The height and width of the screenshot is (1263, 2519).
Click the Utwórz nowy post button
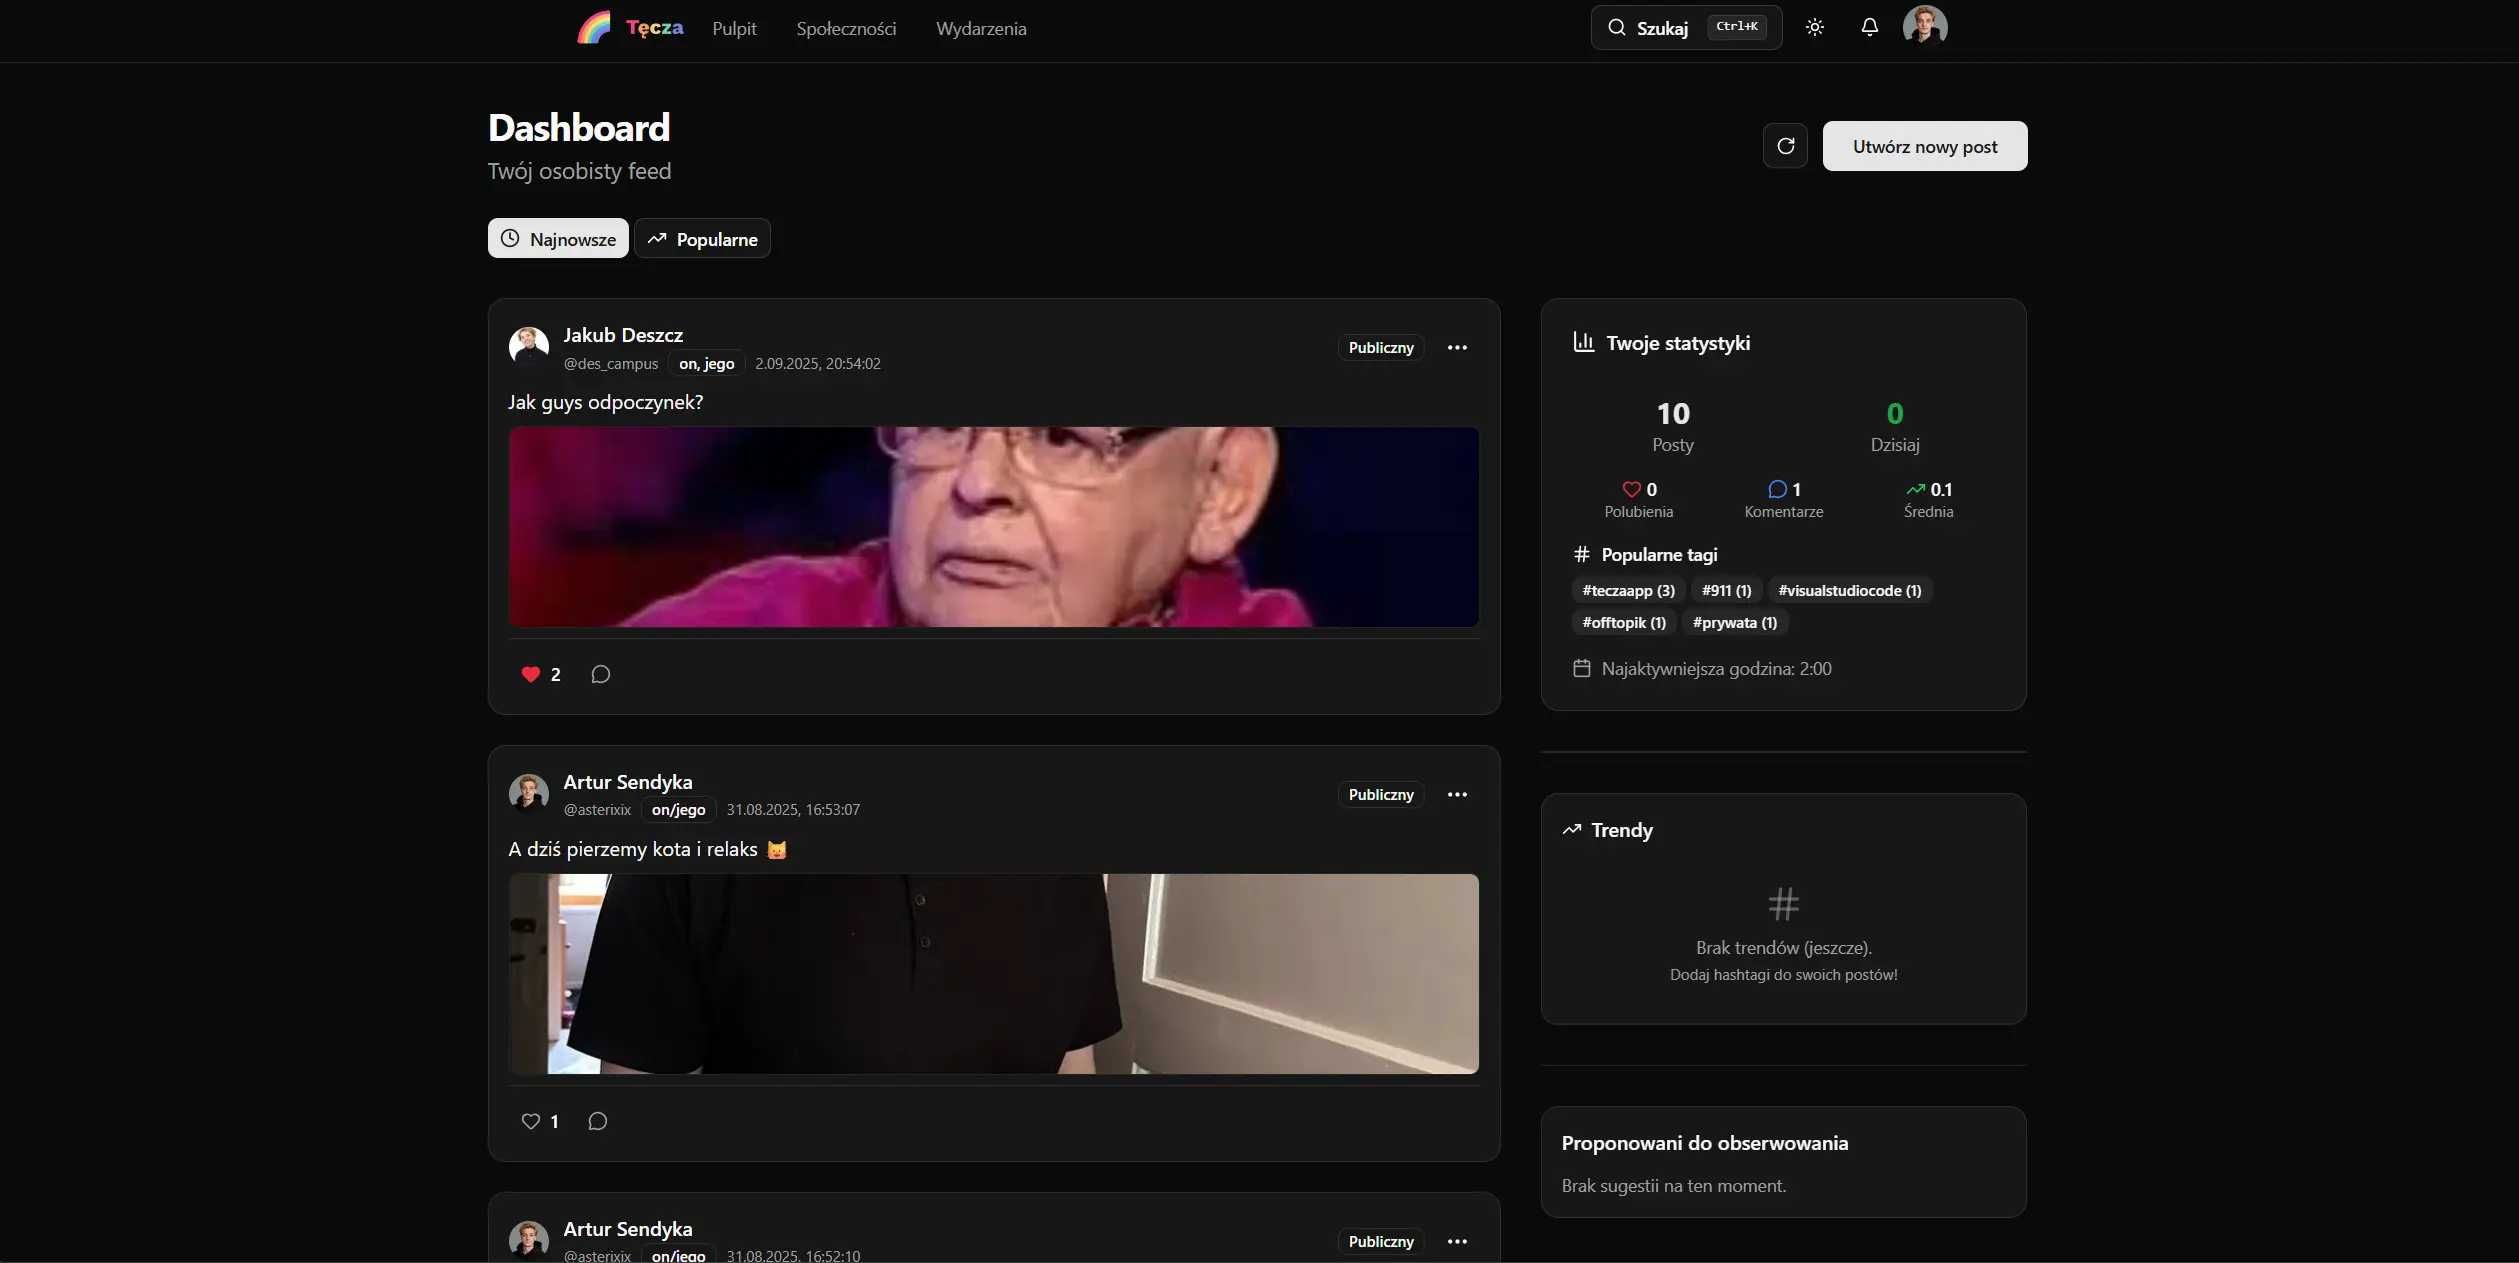pyautogui.click(x=1924, y=147)
